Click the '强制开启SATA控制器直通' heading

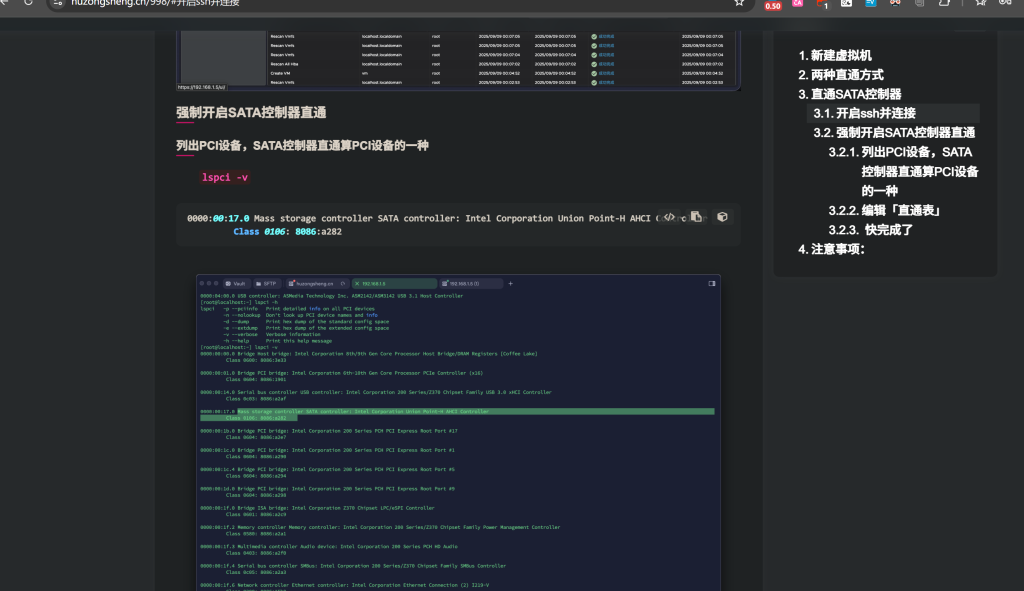point(251,113)
